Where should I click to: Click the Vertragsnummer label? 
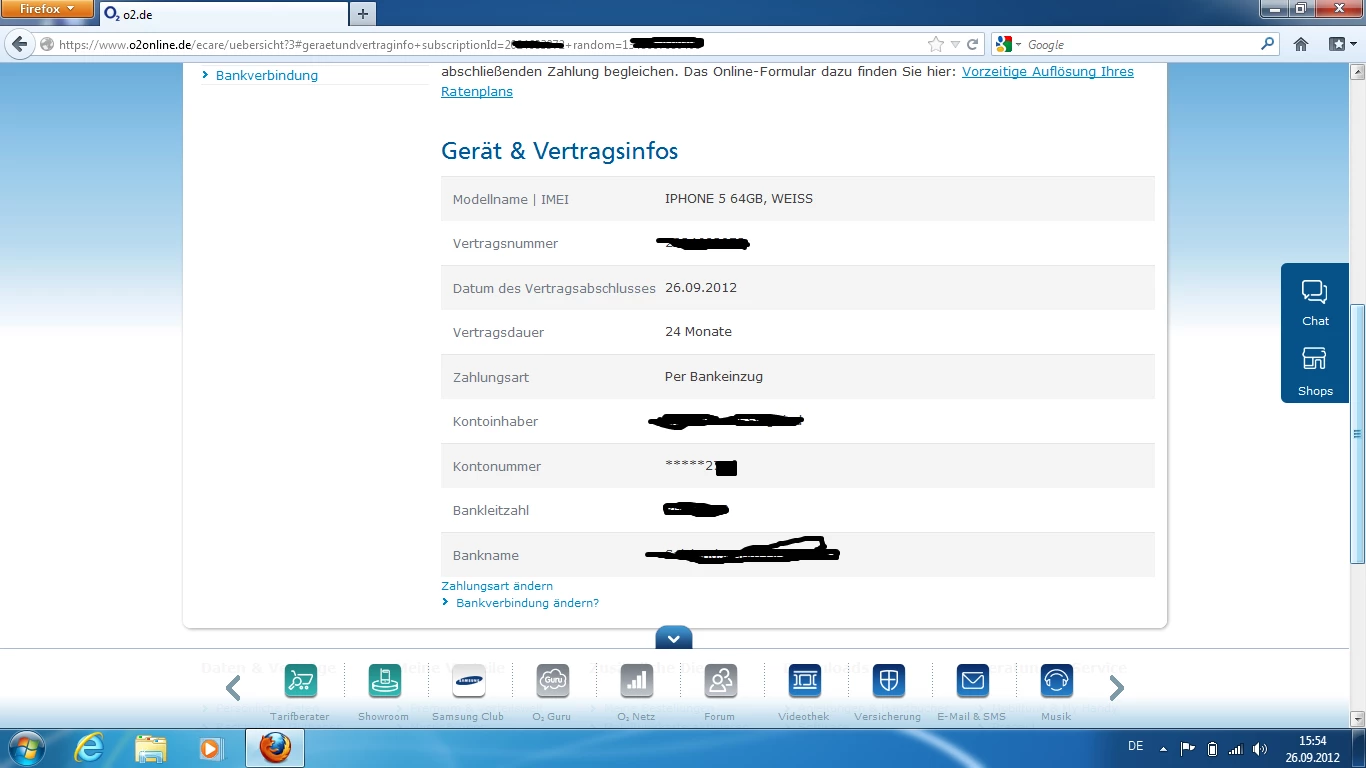(505, 244)
